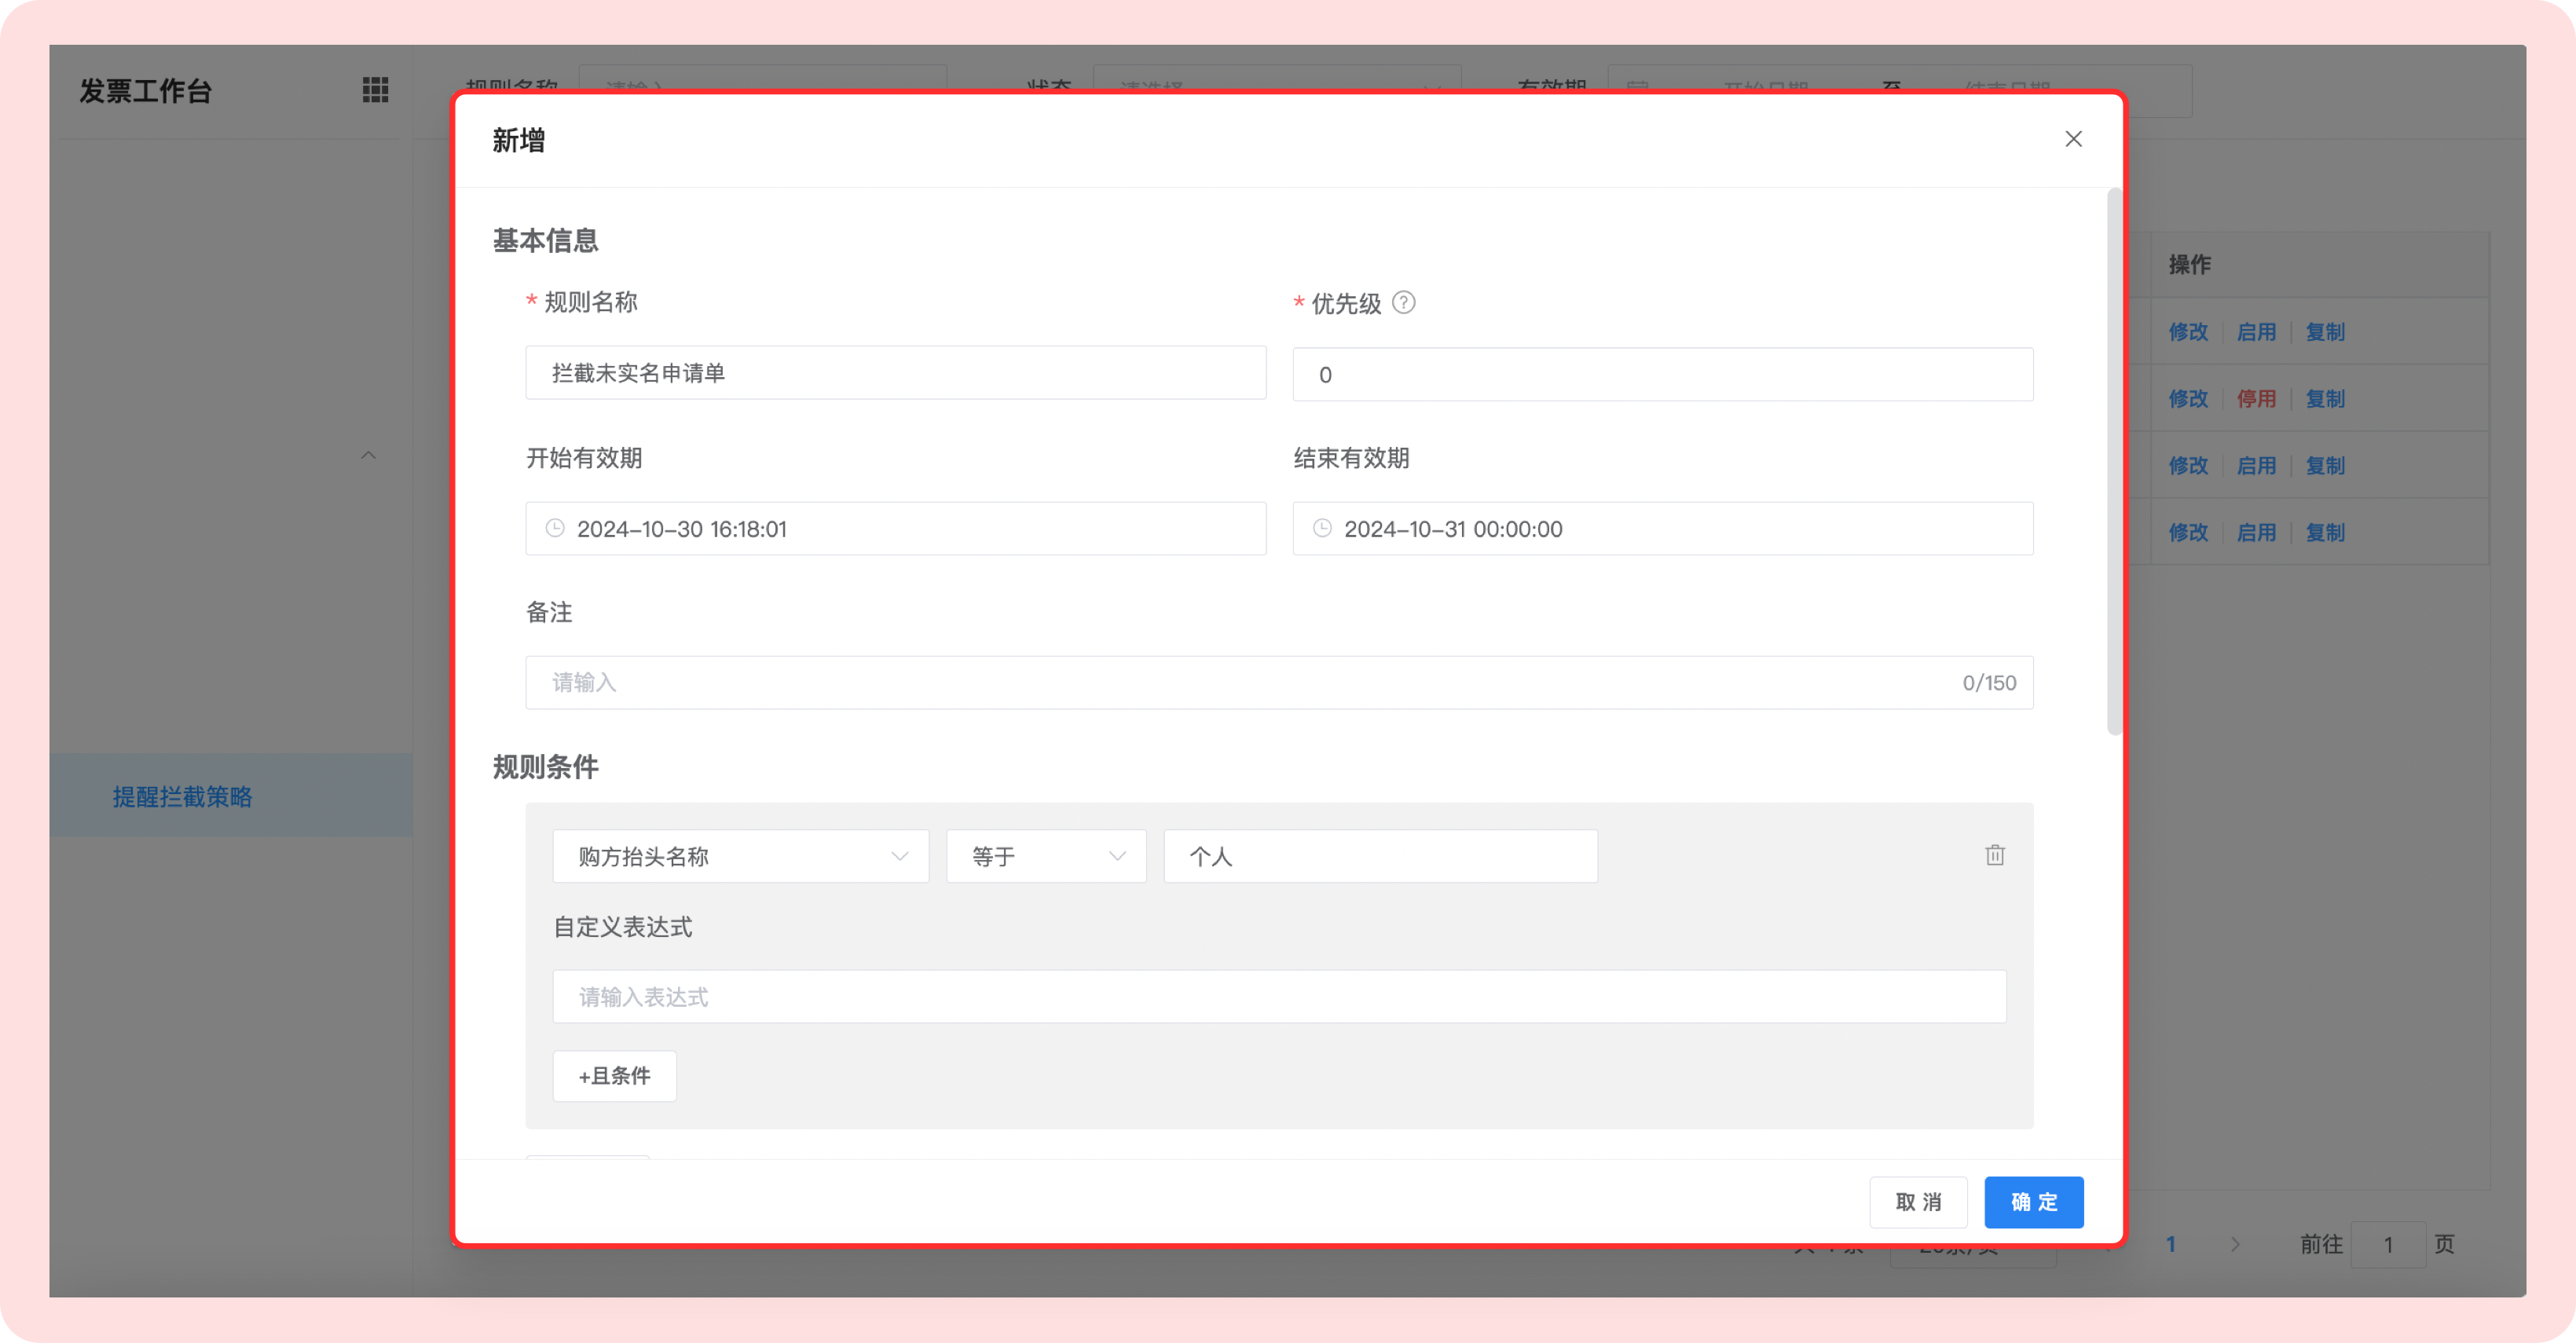Click the clock icon in 开始有效期 field
The height and width of the screenshot is (1343, 2576).
(555, 528)
